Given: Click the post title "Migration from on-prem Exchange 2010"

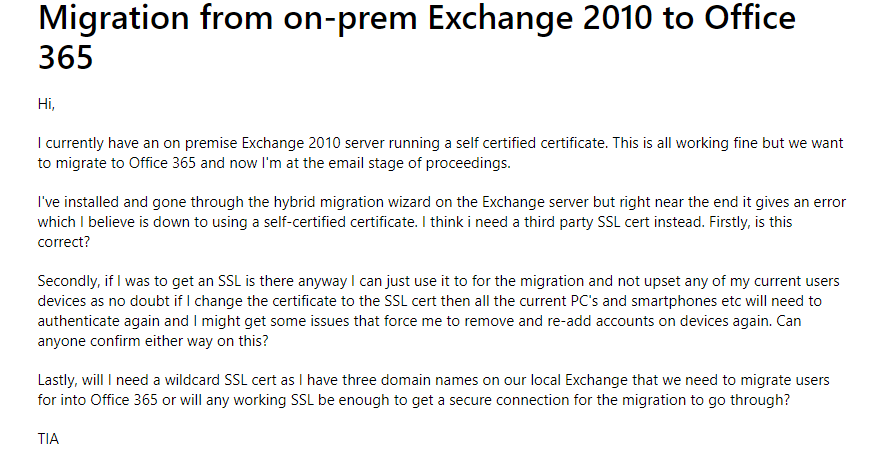Looking at the screenshot, I should 417,37.
